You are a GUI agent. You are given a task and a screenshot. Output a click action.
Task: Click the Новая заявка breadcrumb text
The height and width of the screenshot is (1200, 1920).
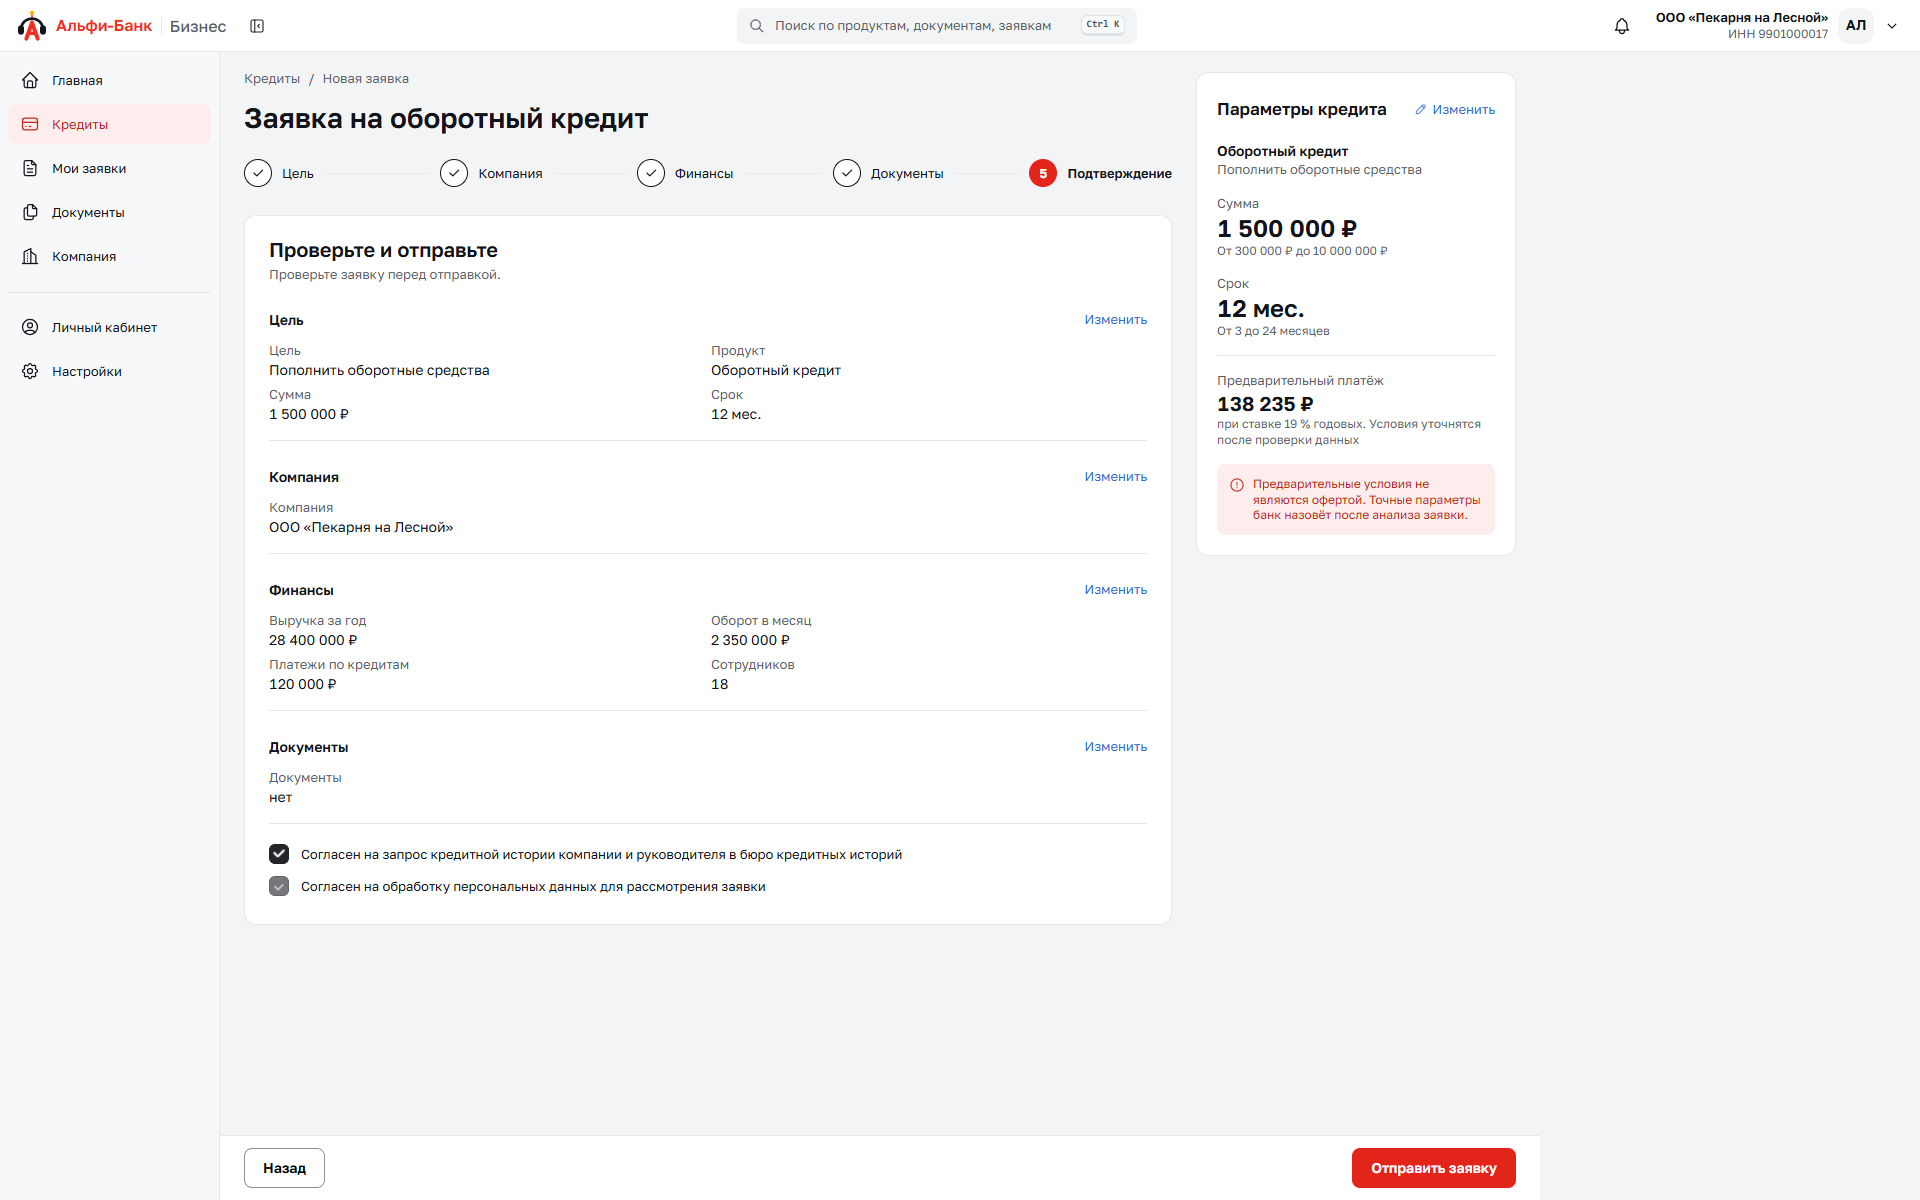click(365, 79)
